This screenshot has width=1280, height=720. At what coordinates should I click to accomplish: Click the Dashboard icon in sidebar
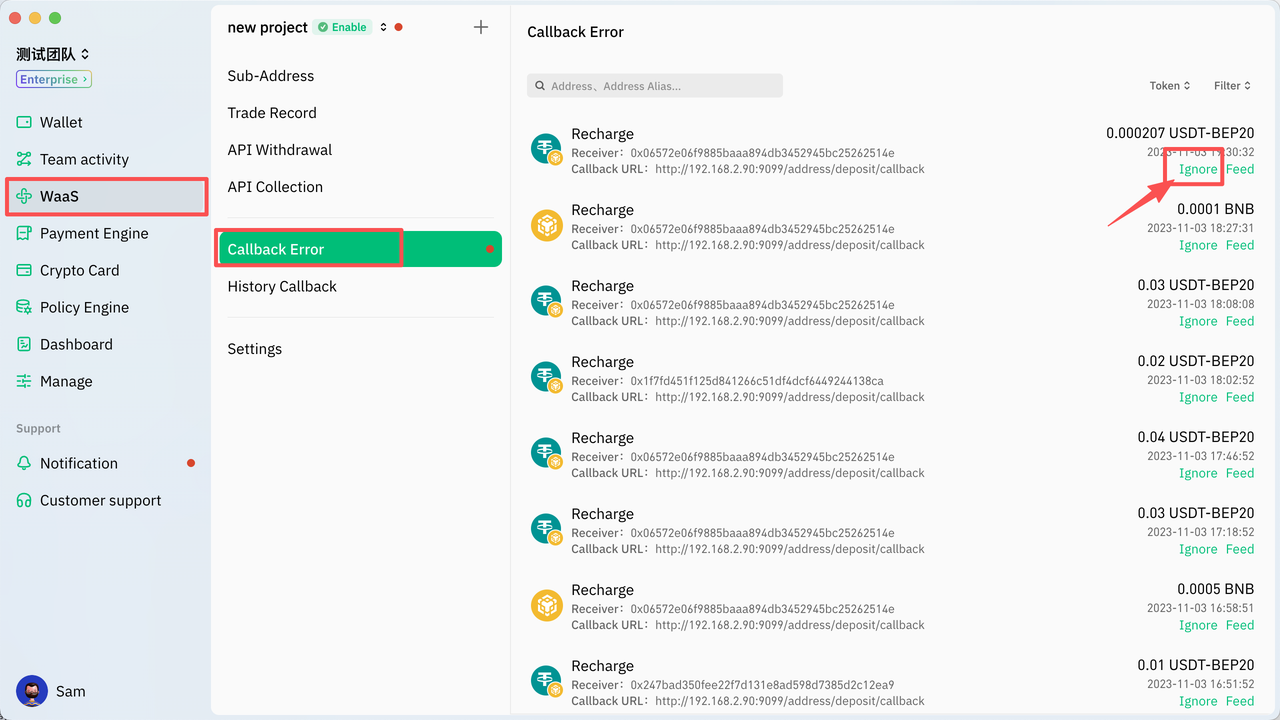(24, 344)
